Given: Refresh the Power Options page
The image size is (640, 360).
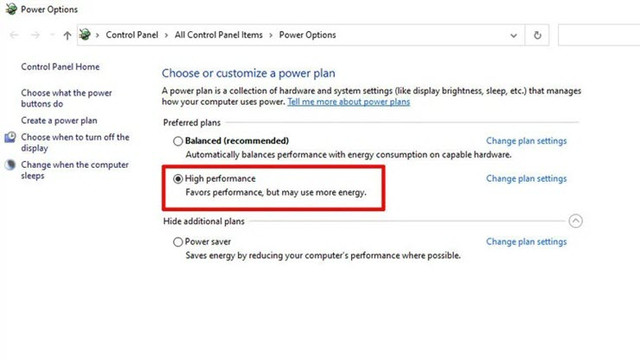Looking at the screenshot, I should click(x=537, y=35).
